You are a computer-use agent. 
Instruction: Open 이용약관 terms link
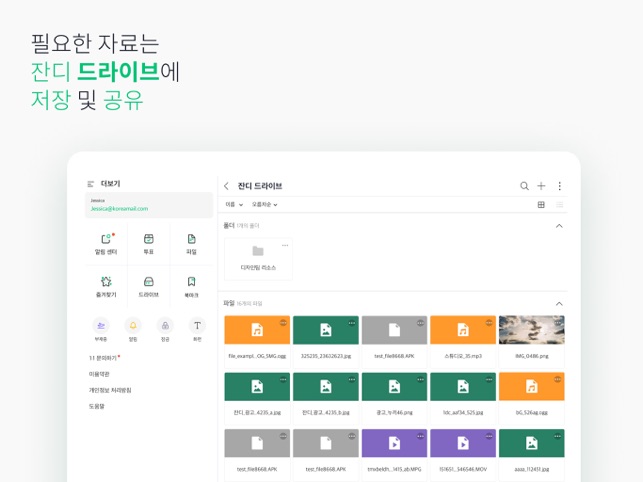click(x=99, y=374)
